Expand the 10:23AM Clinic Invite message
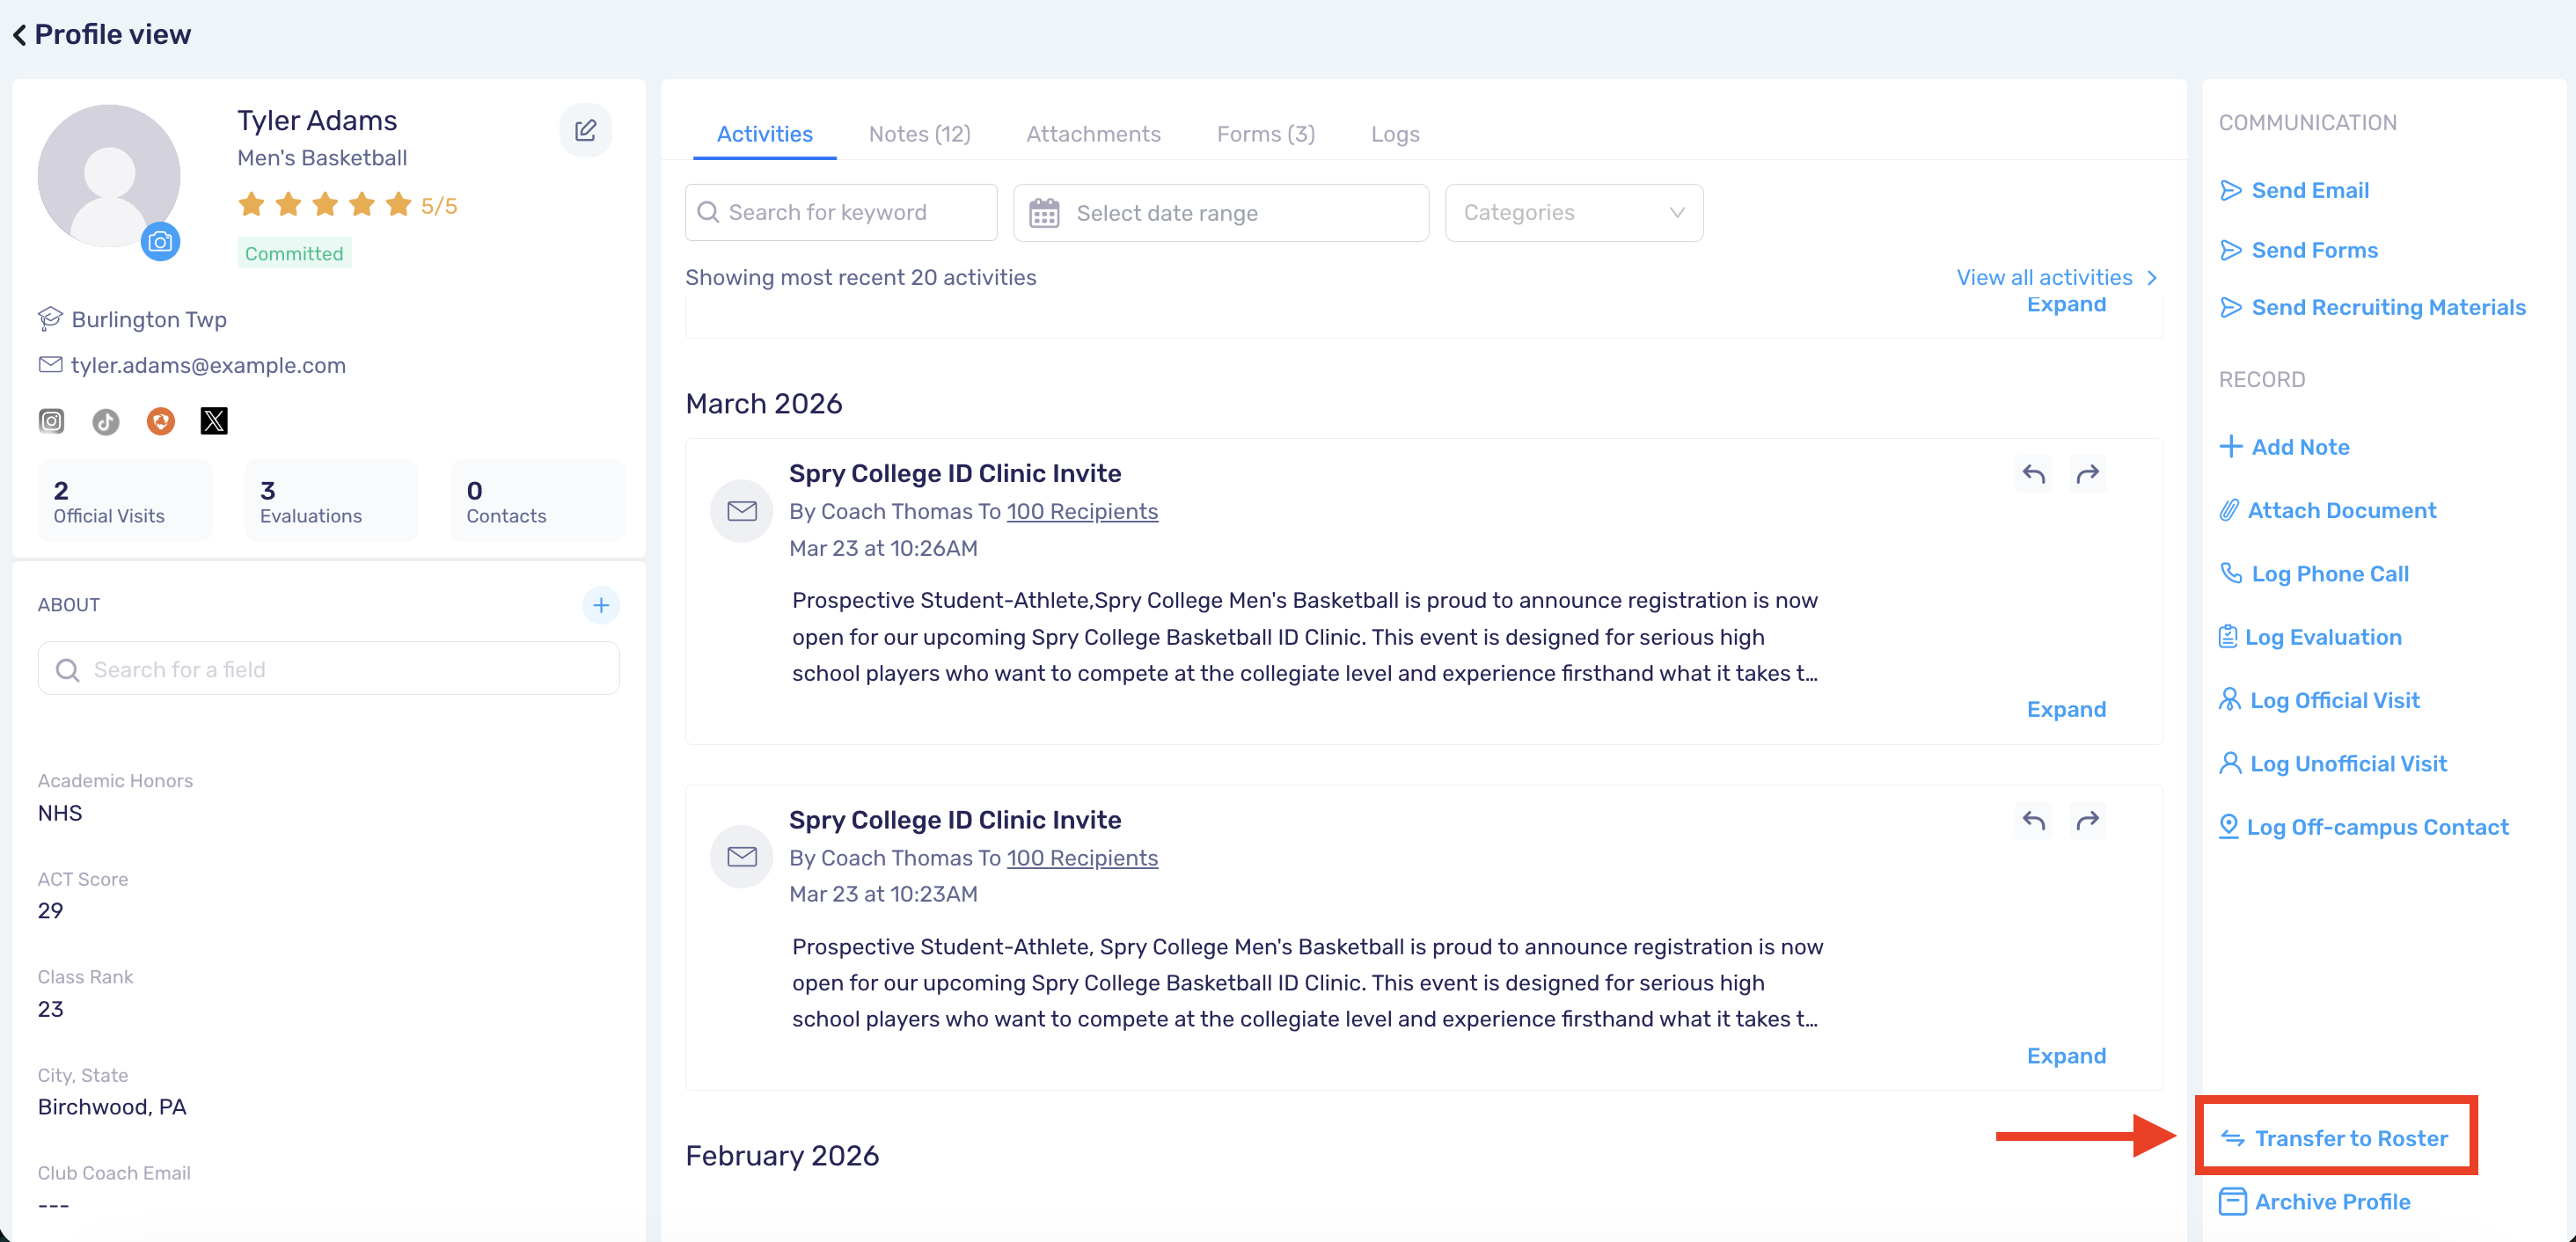Screen dimensions: 2576x1242 pos(2066,1056)
